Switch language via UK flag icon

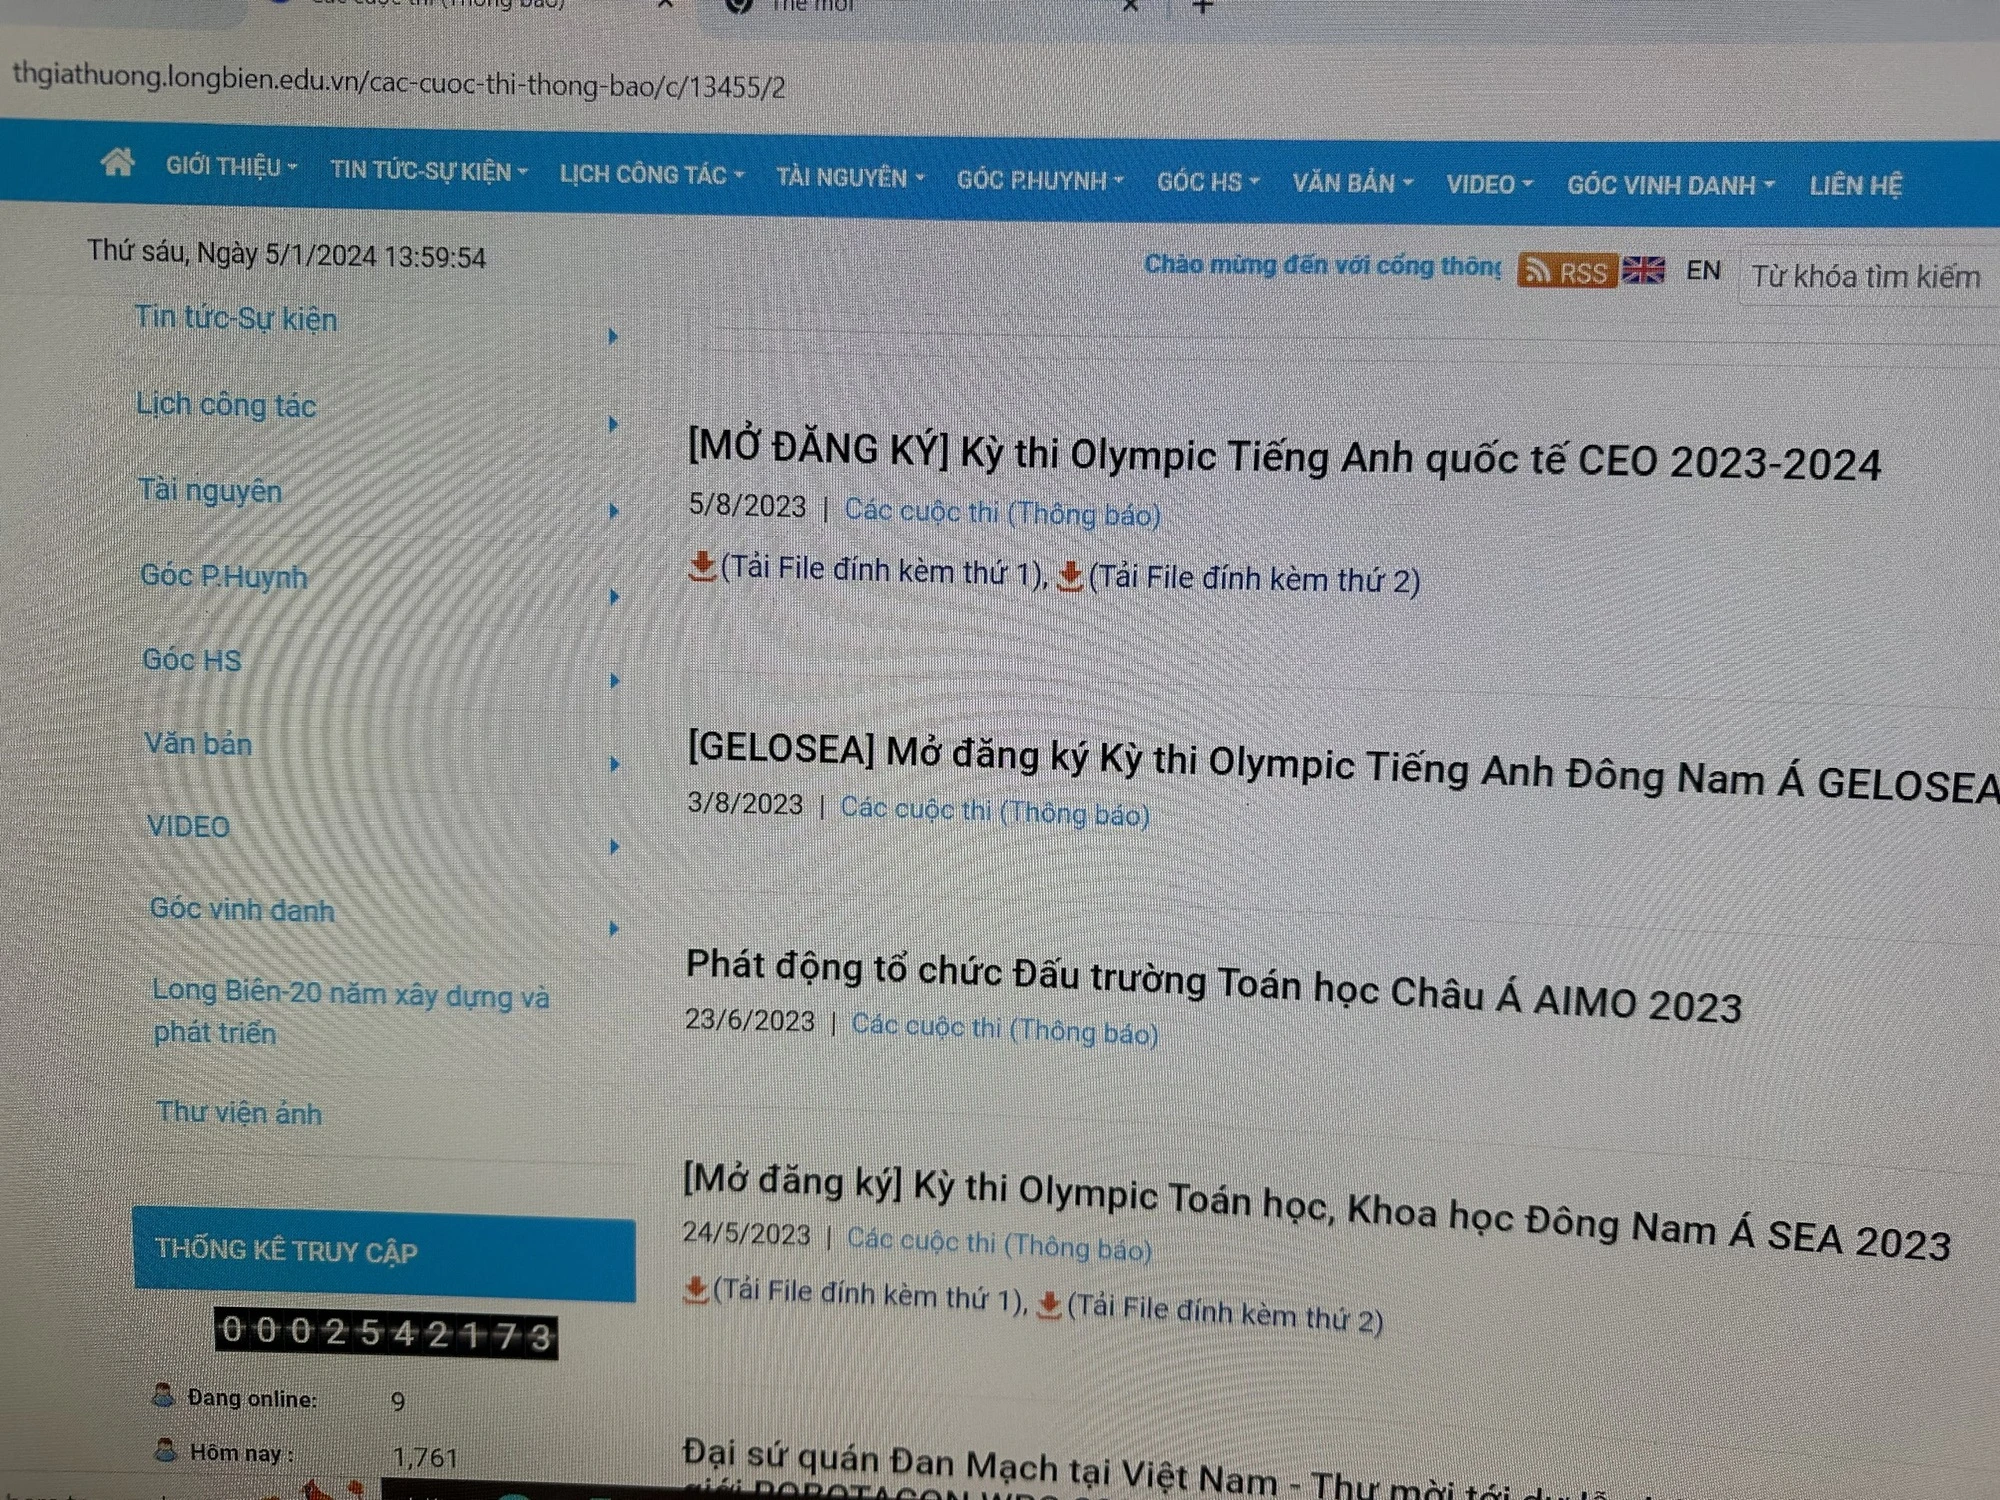(1643, 270)
